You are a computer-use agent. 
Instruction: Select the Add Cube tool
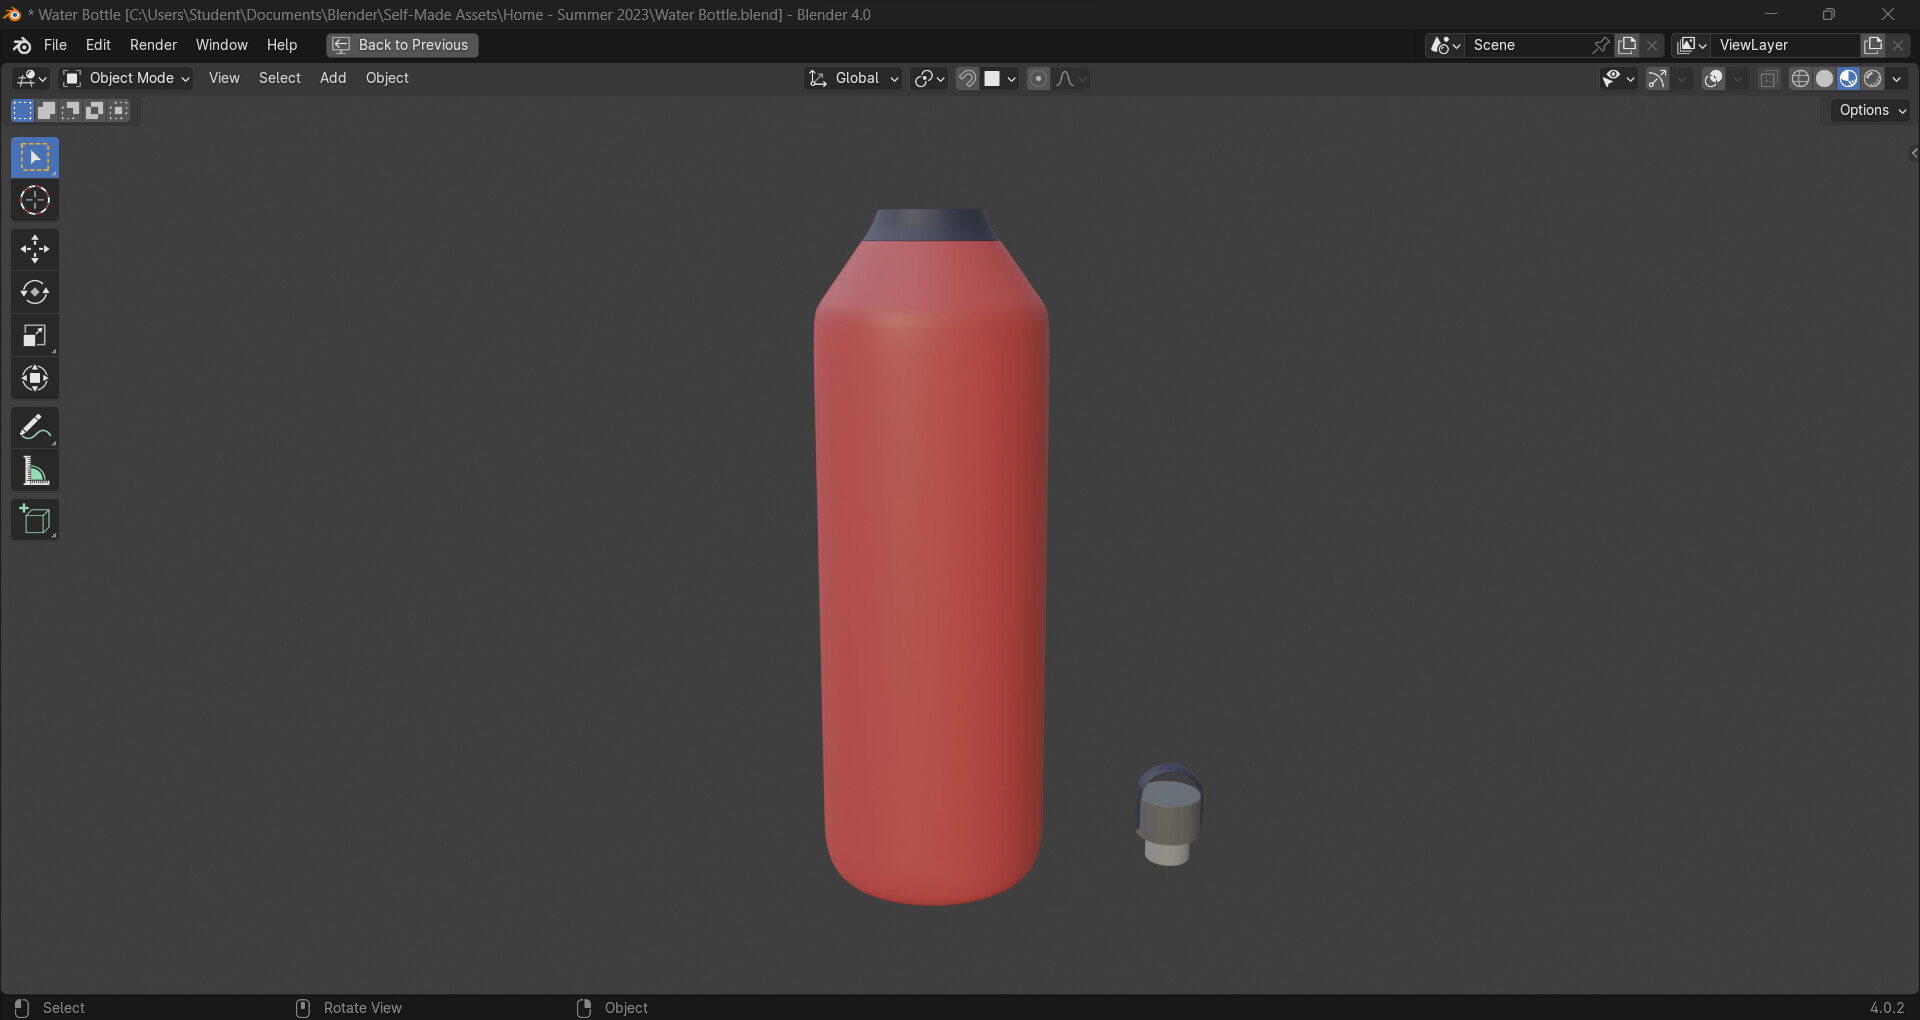[x=35, y=519]
